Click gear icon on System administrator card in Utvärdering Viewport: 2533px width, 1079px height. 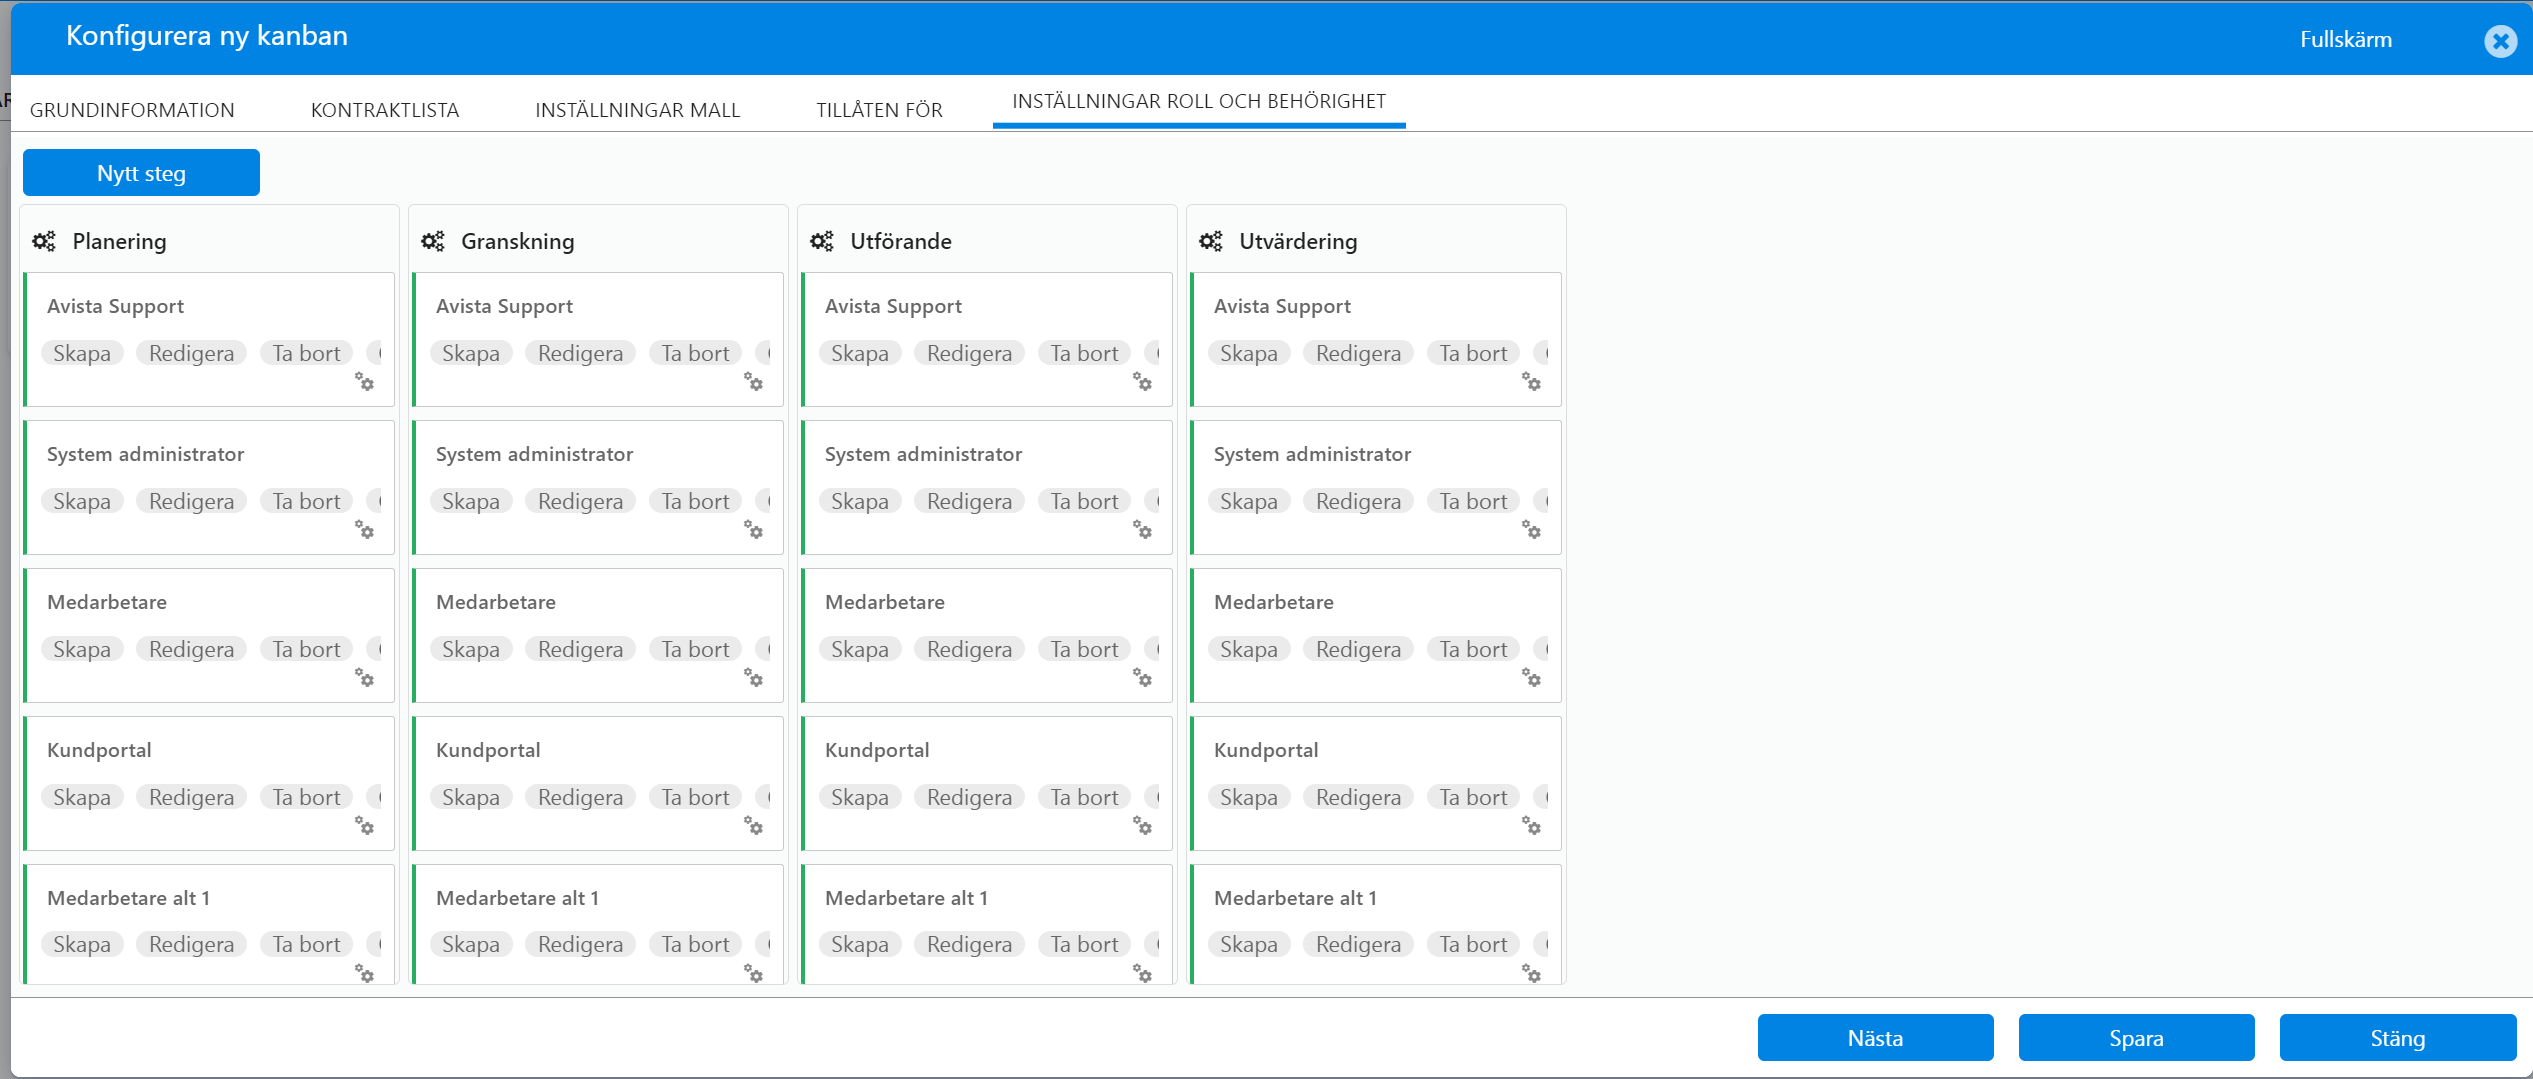pos(1532,530)
